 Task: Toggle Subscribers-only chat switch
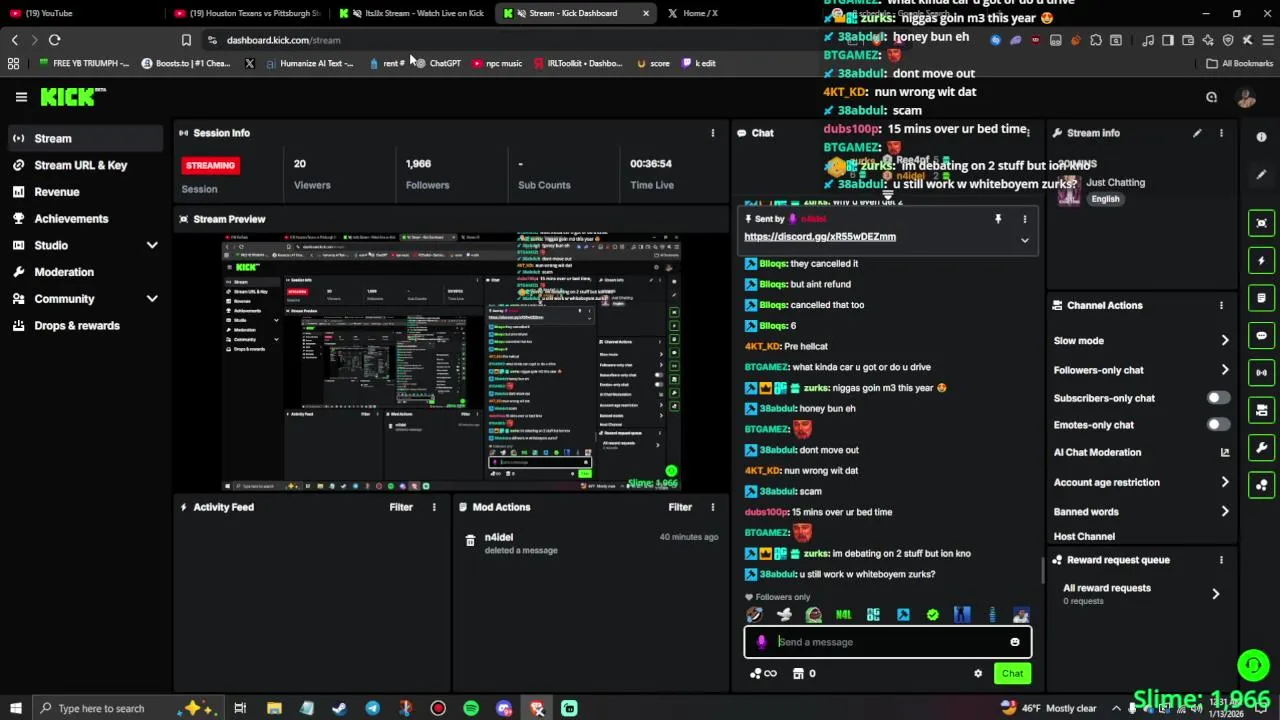point(1218,398)
